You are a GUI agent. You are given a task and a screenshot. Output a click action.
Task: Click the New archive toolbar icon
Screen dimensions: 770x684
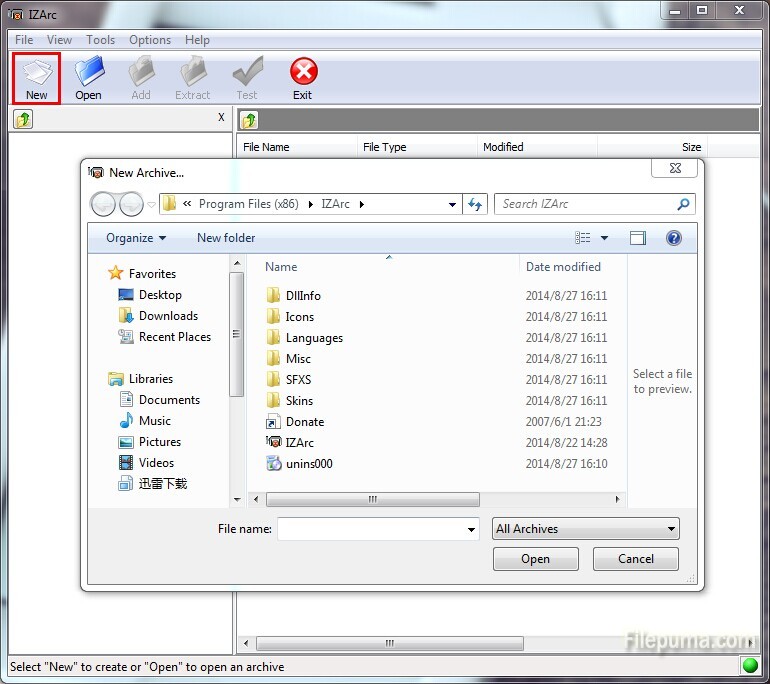(x=37, y=77)
